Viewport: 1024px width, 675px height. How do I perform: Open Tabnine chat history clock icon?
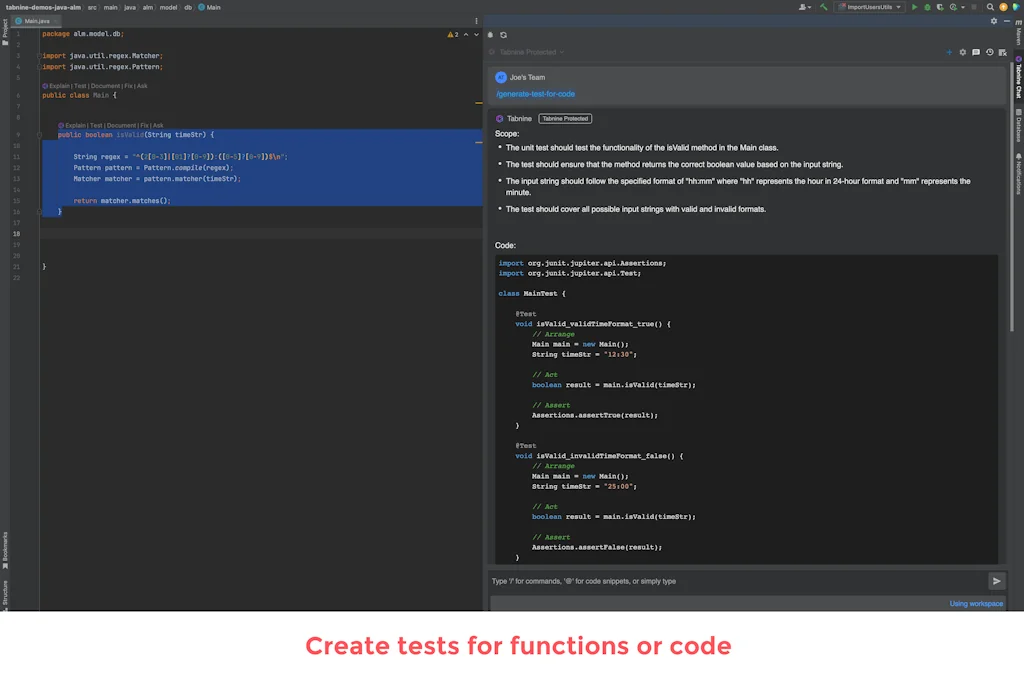tap(989, 52)
